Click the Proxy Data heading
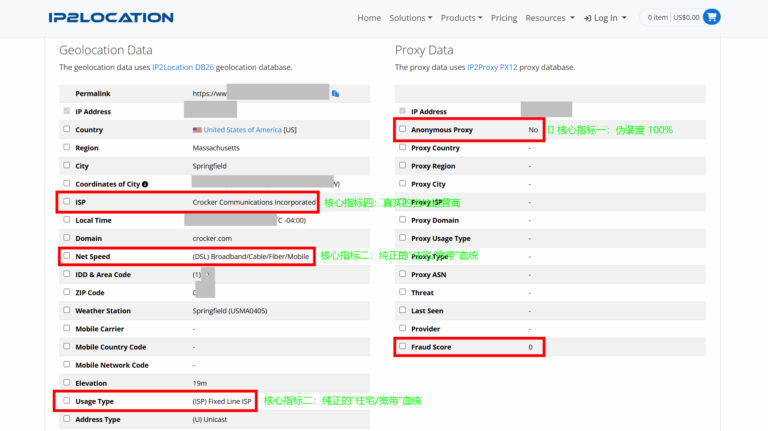 coord(424,50)
